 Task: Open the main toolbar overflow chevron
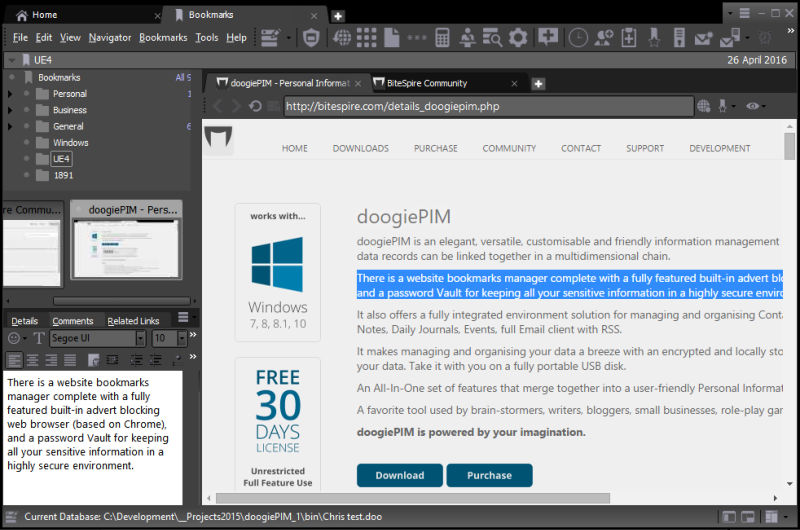[790, 31]
